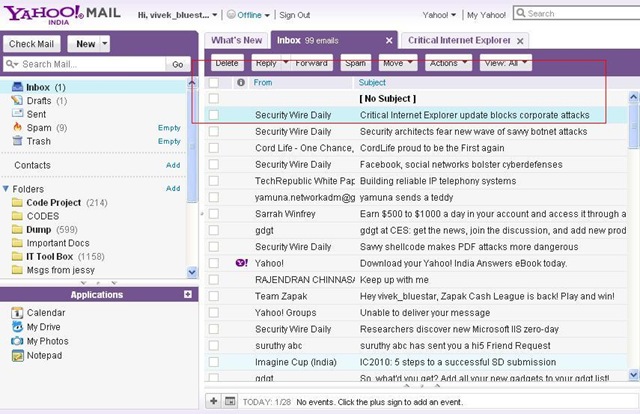The image size is (640, 414).
Task: Click the CODES folder icon
Action: (17, 216)
